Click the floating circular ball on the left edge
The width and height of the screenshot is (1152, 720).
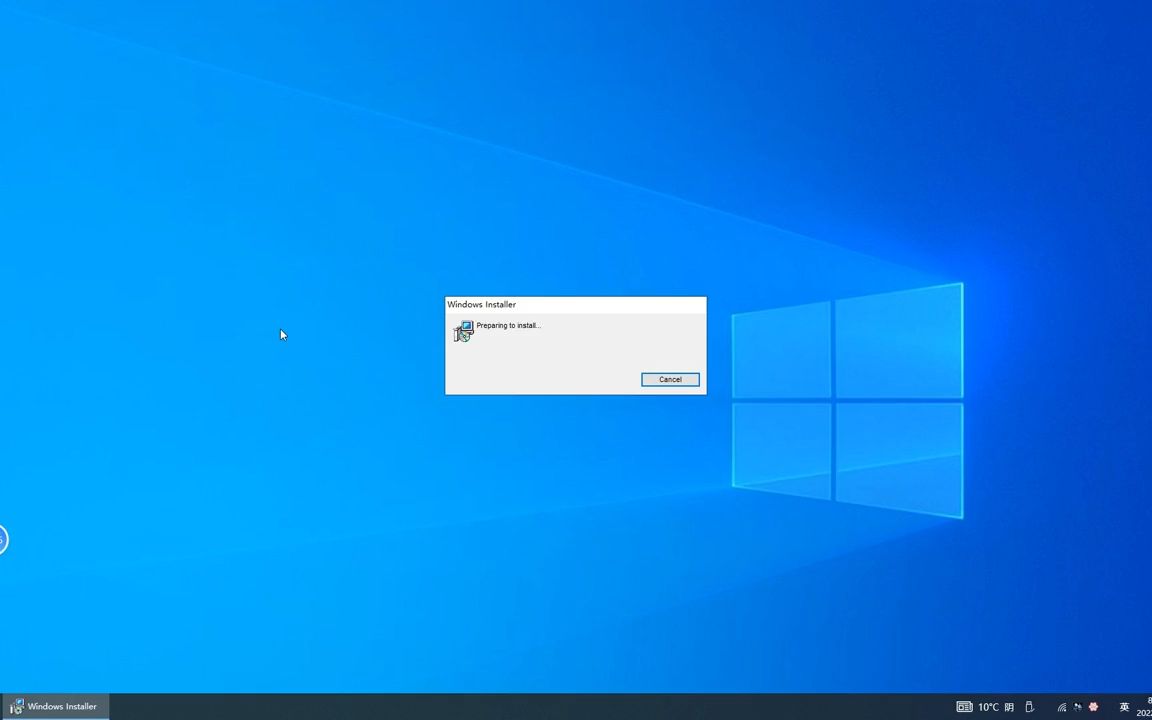[3, 539]
